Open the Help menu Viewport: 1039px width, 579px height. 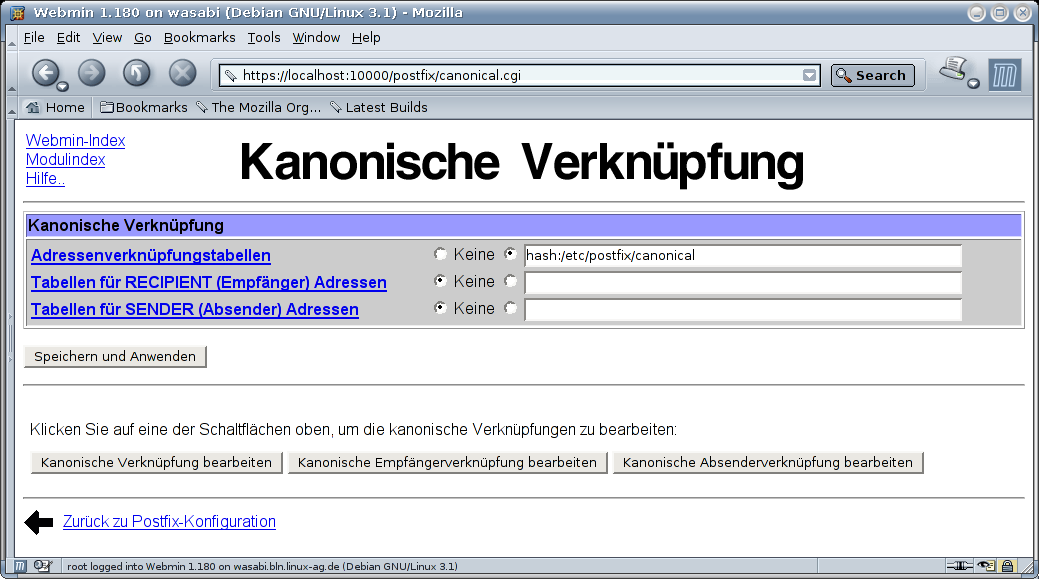[x=366, y=38]
